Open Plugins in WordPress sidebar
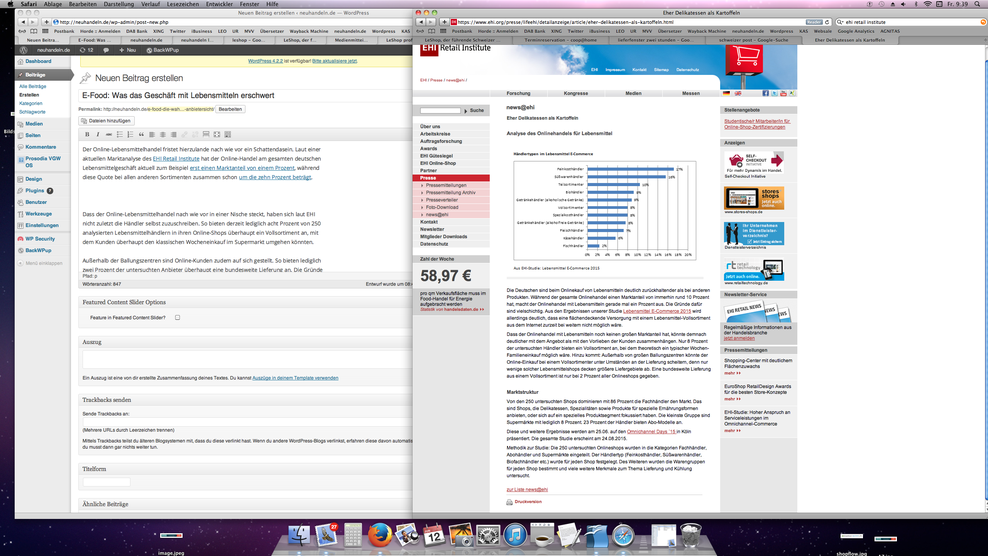This screenshot has width=988, height=556. 35,190
